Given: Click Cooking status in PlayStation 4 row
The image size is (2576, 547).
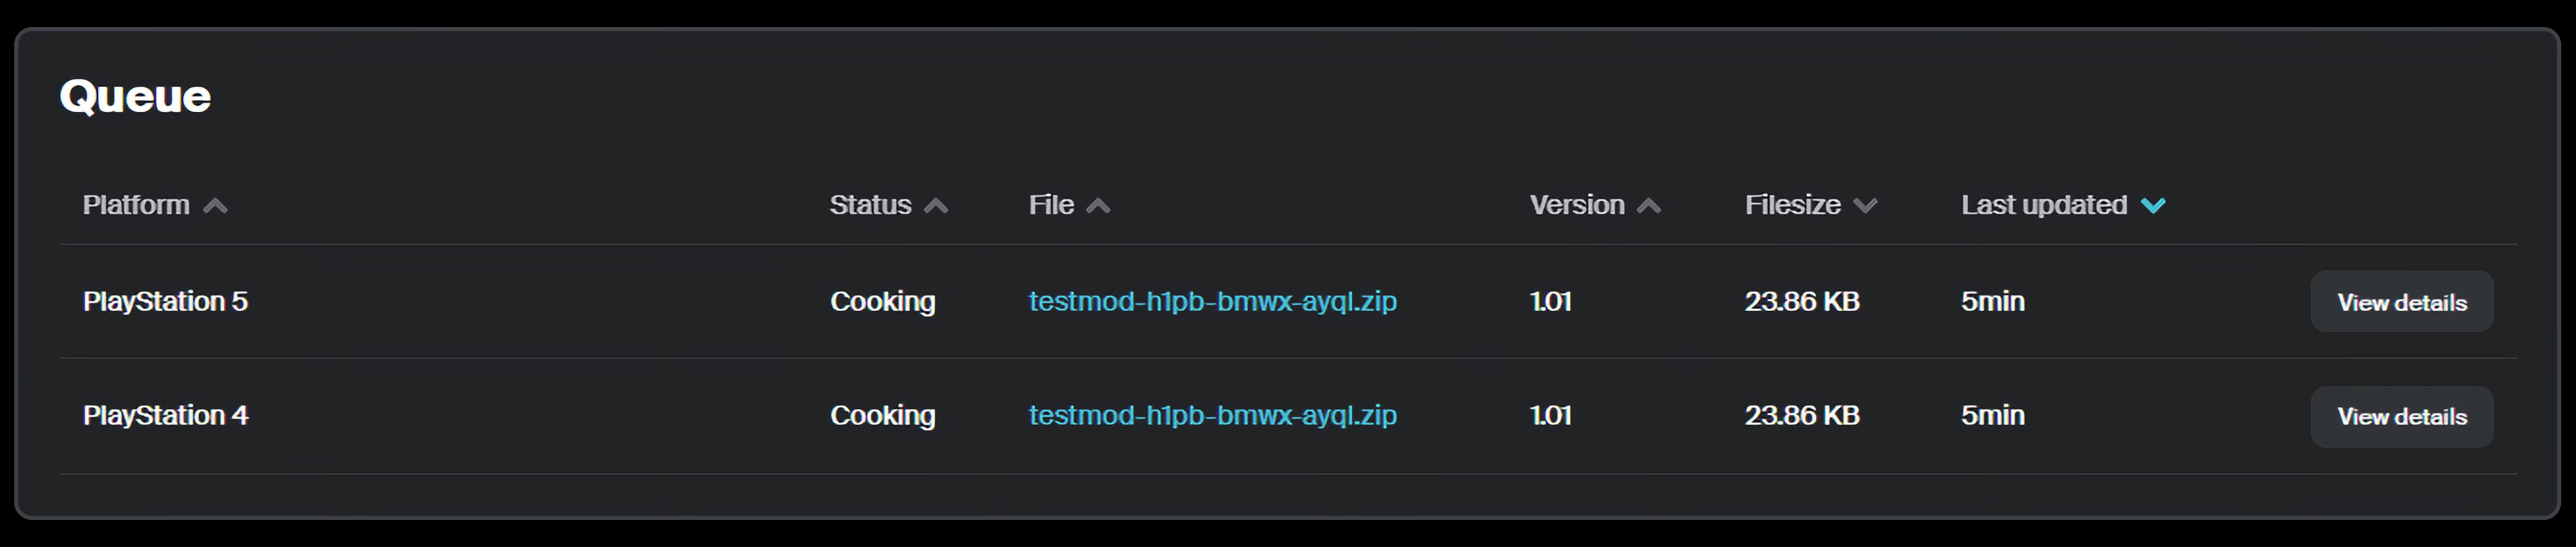Looking at the screenshot, I should [x=882, y=415].
